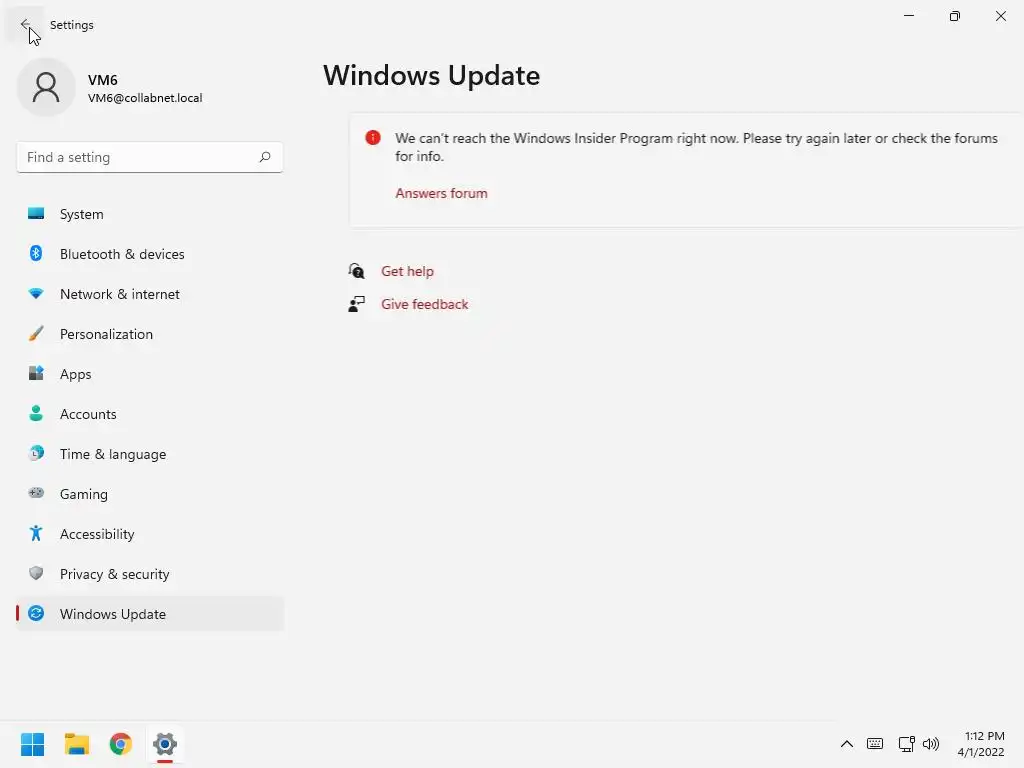Click the System monitor icon in sidebar
The width and height of the screenshot is (1024, 768).
click(x=36, y=214)
